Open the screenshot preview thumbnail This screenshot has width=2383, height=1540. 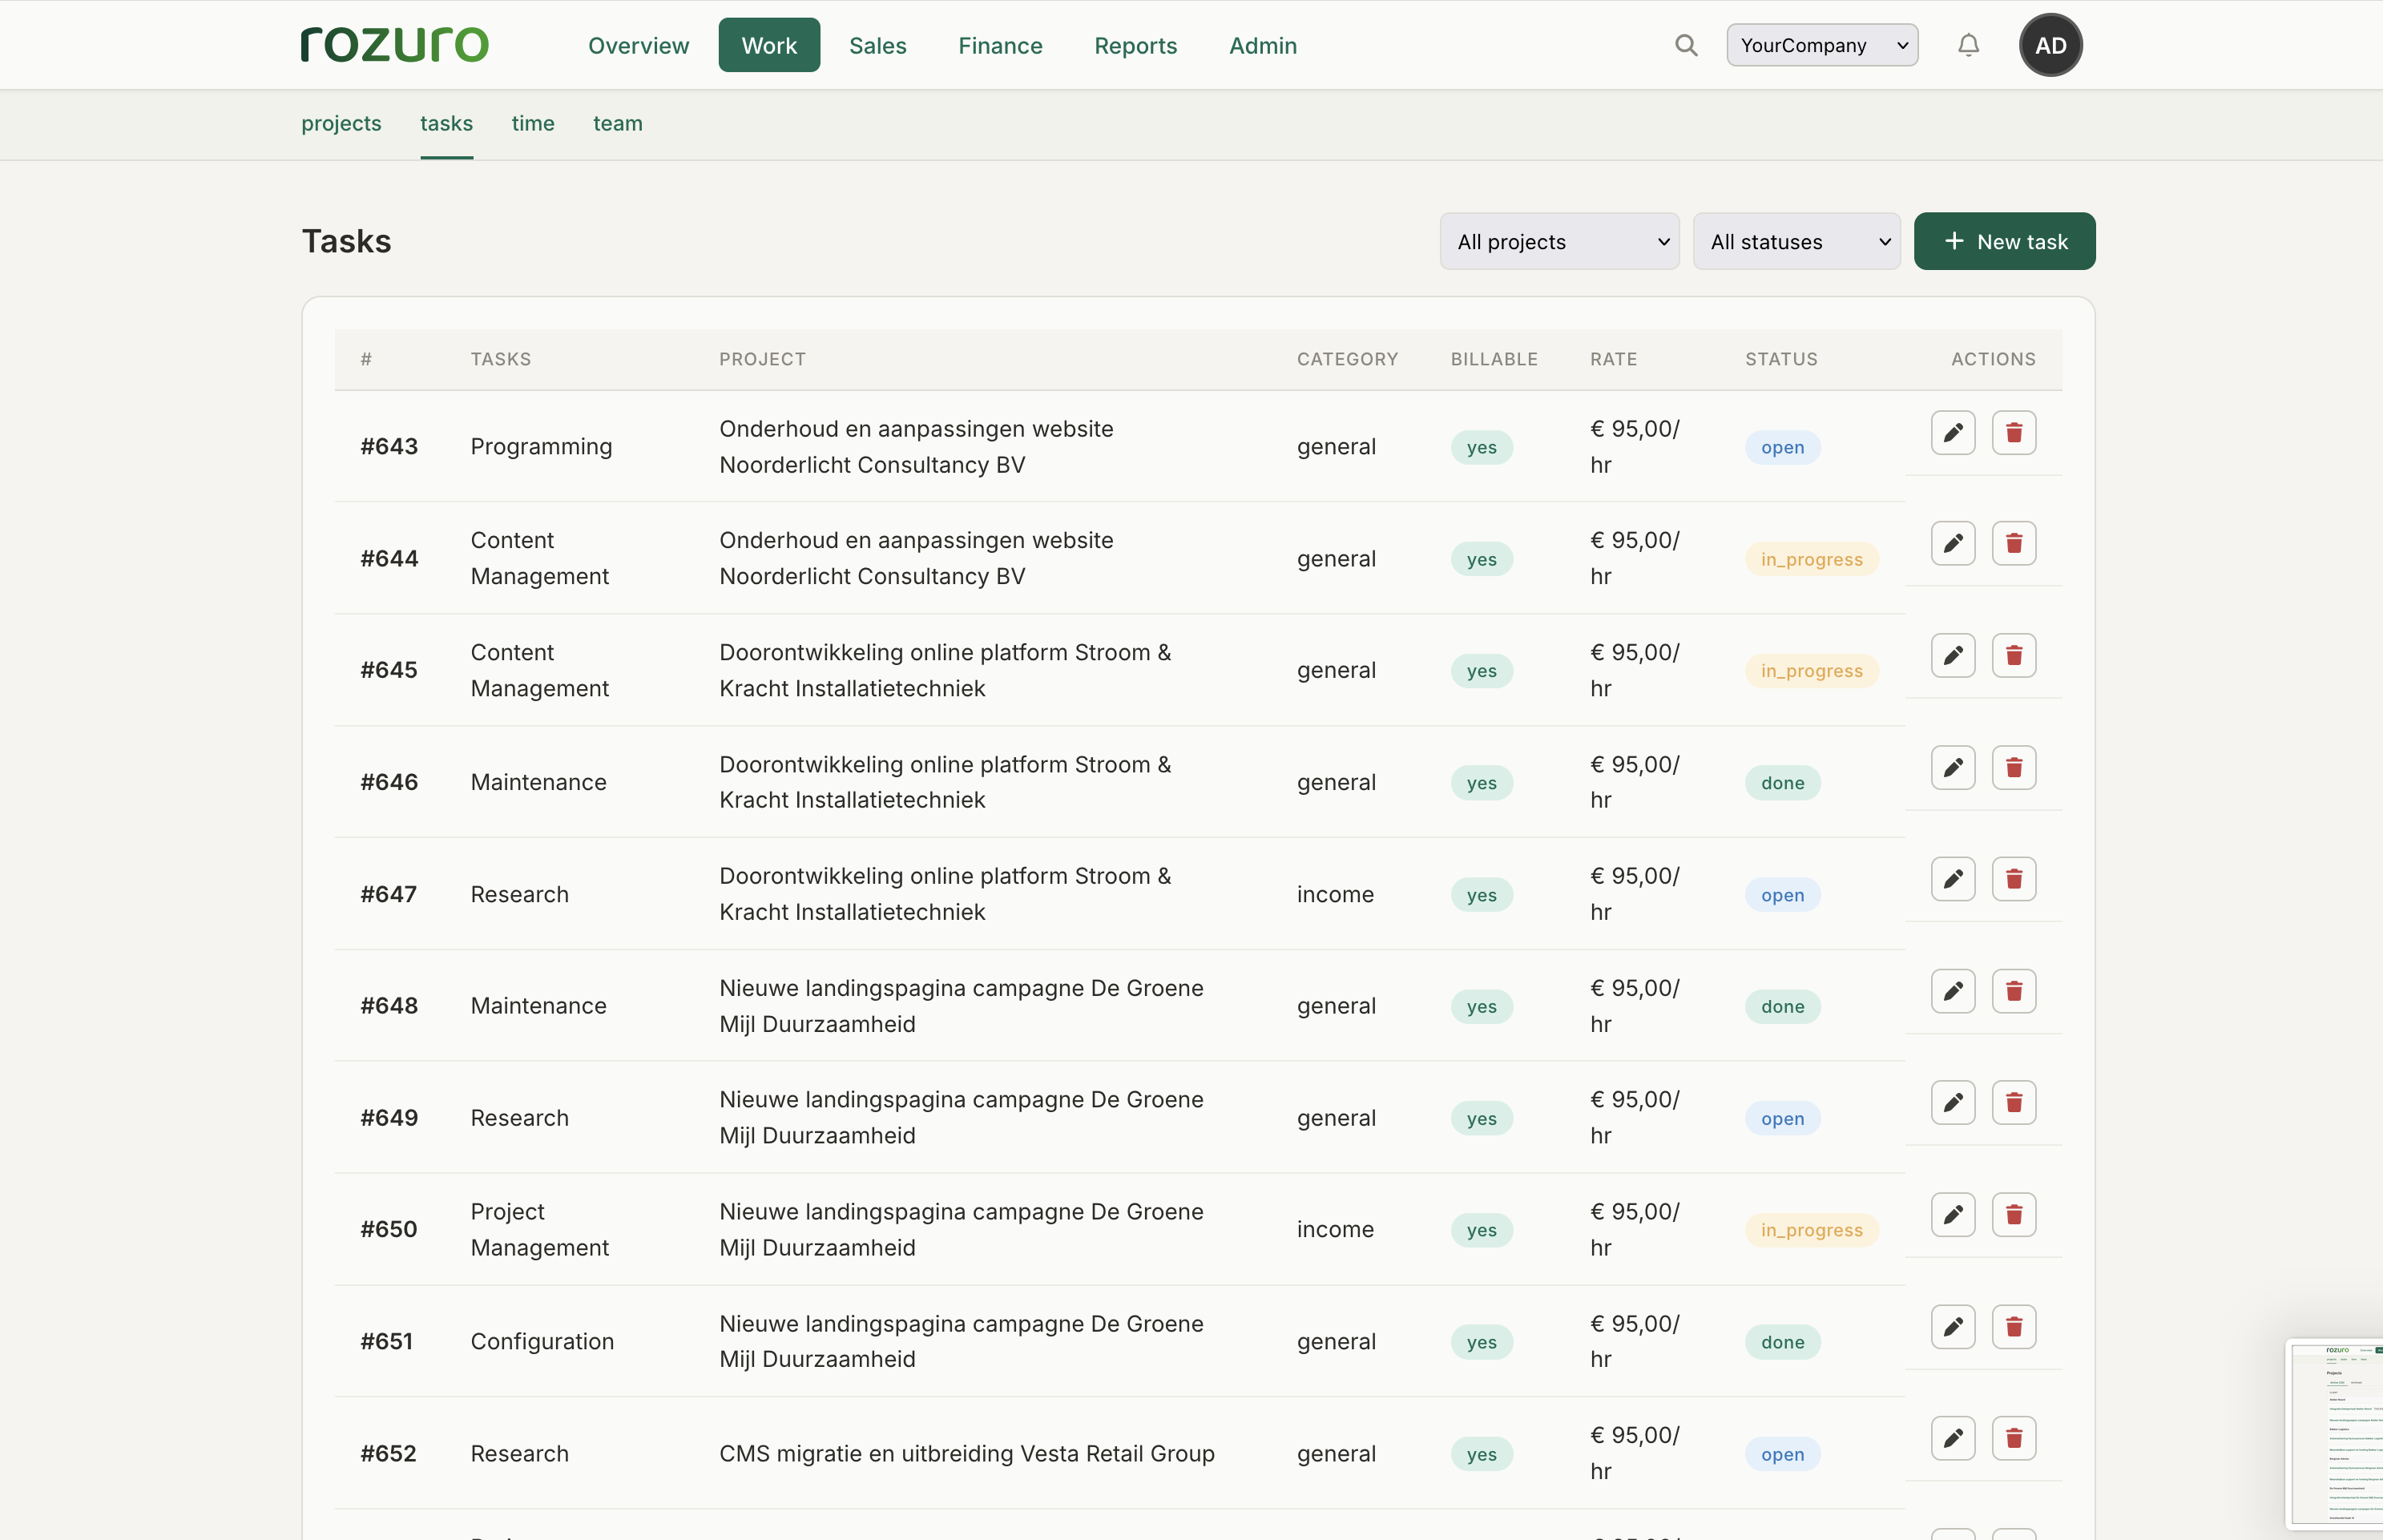(2335, 1433)
